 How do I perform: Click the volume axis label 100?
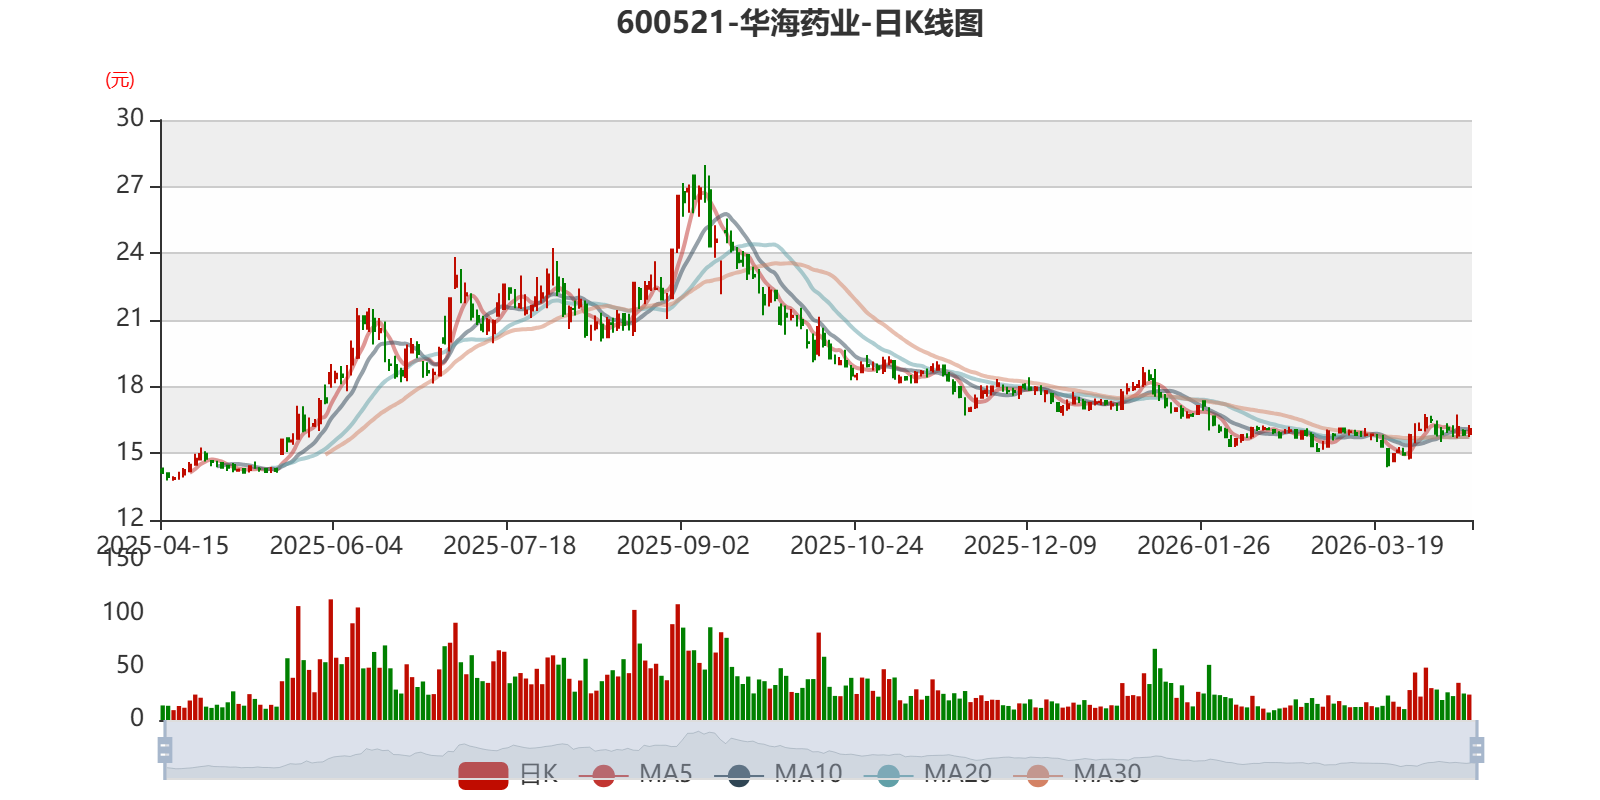coord(124,612)
